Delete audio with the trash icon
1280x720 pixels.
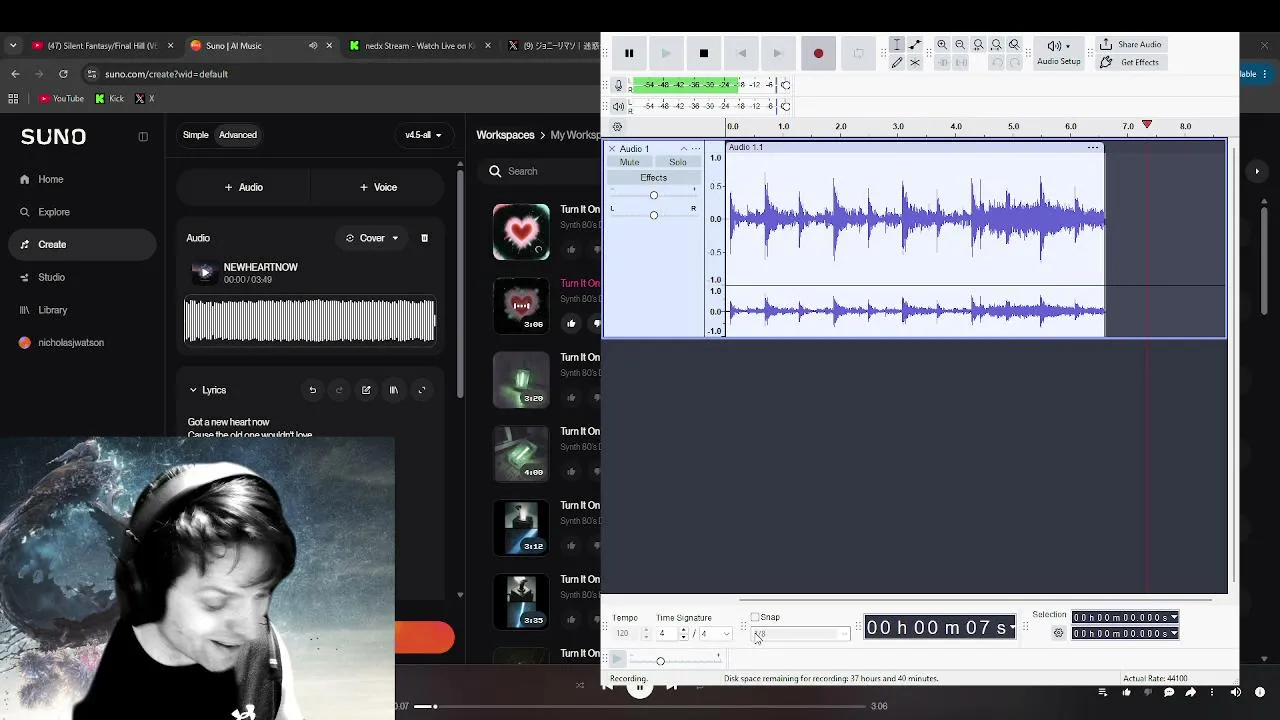(424, 238)
